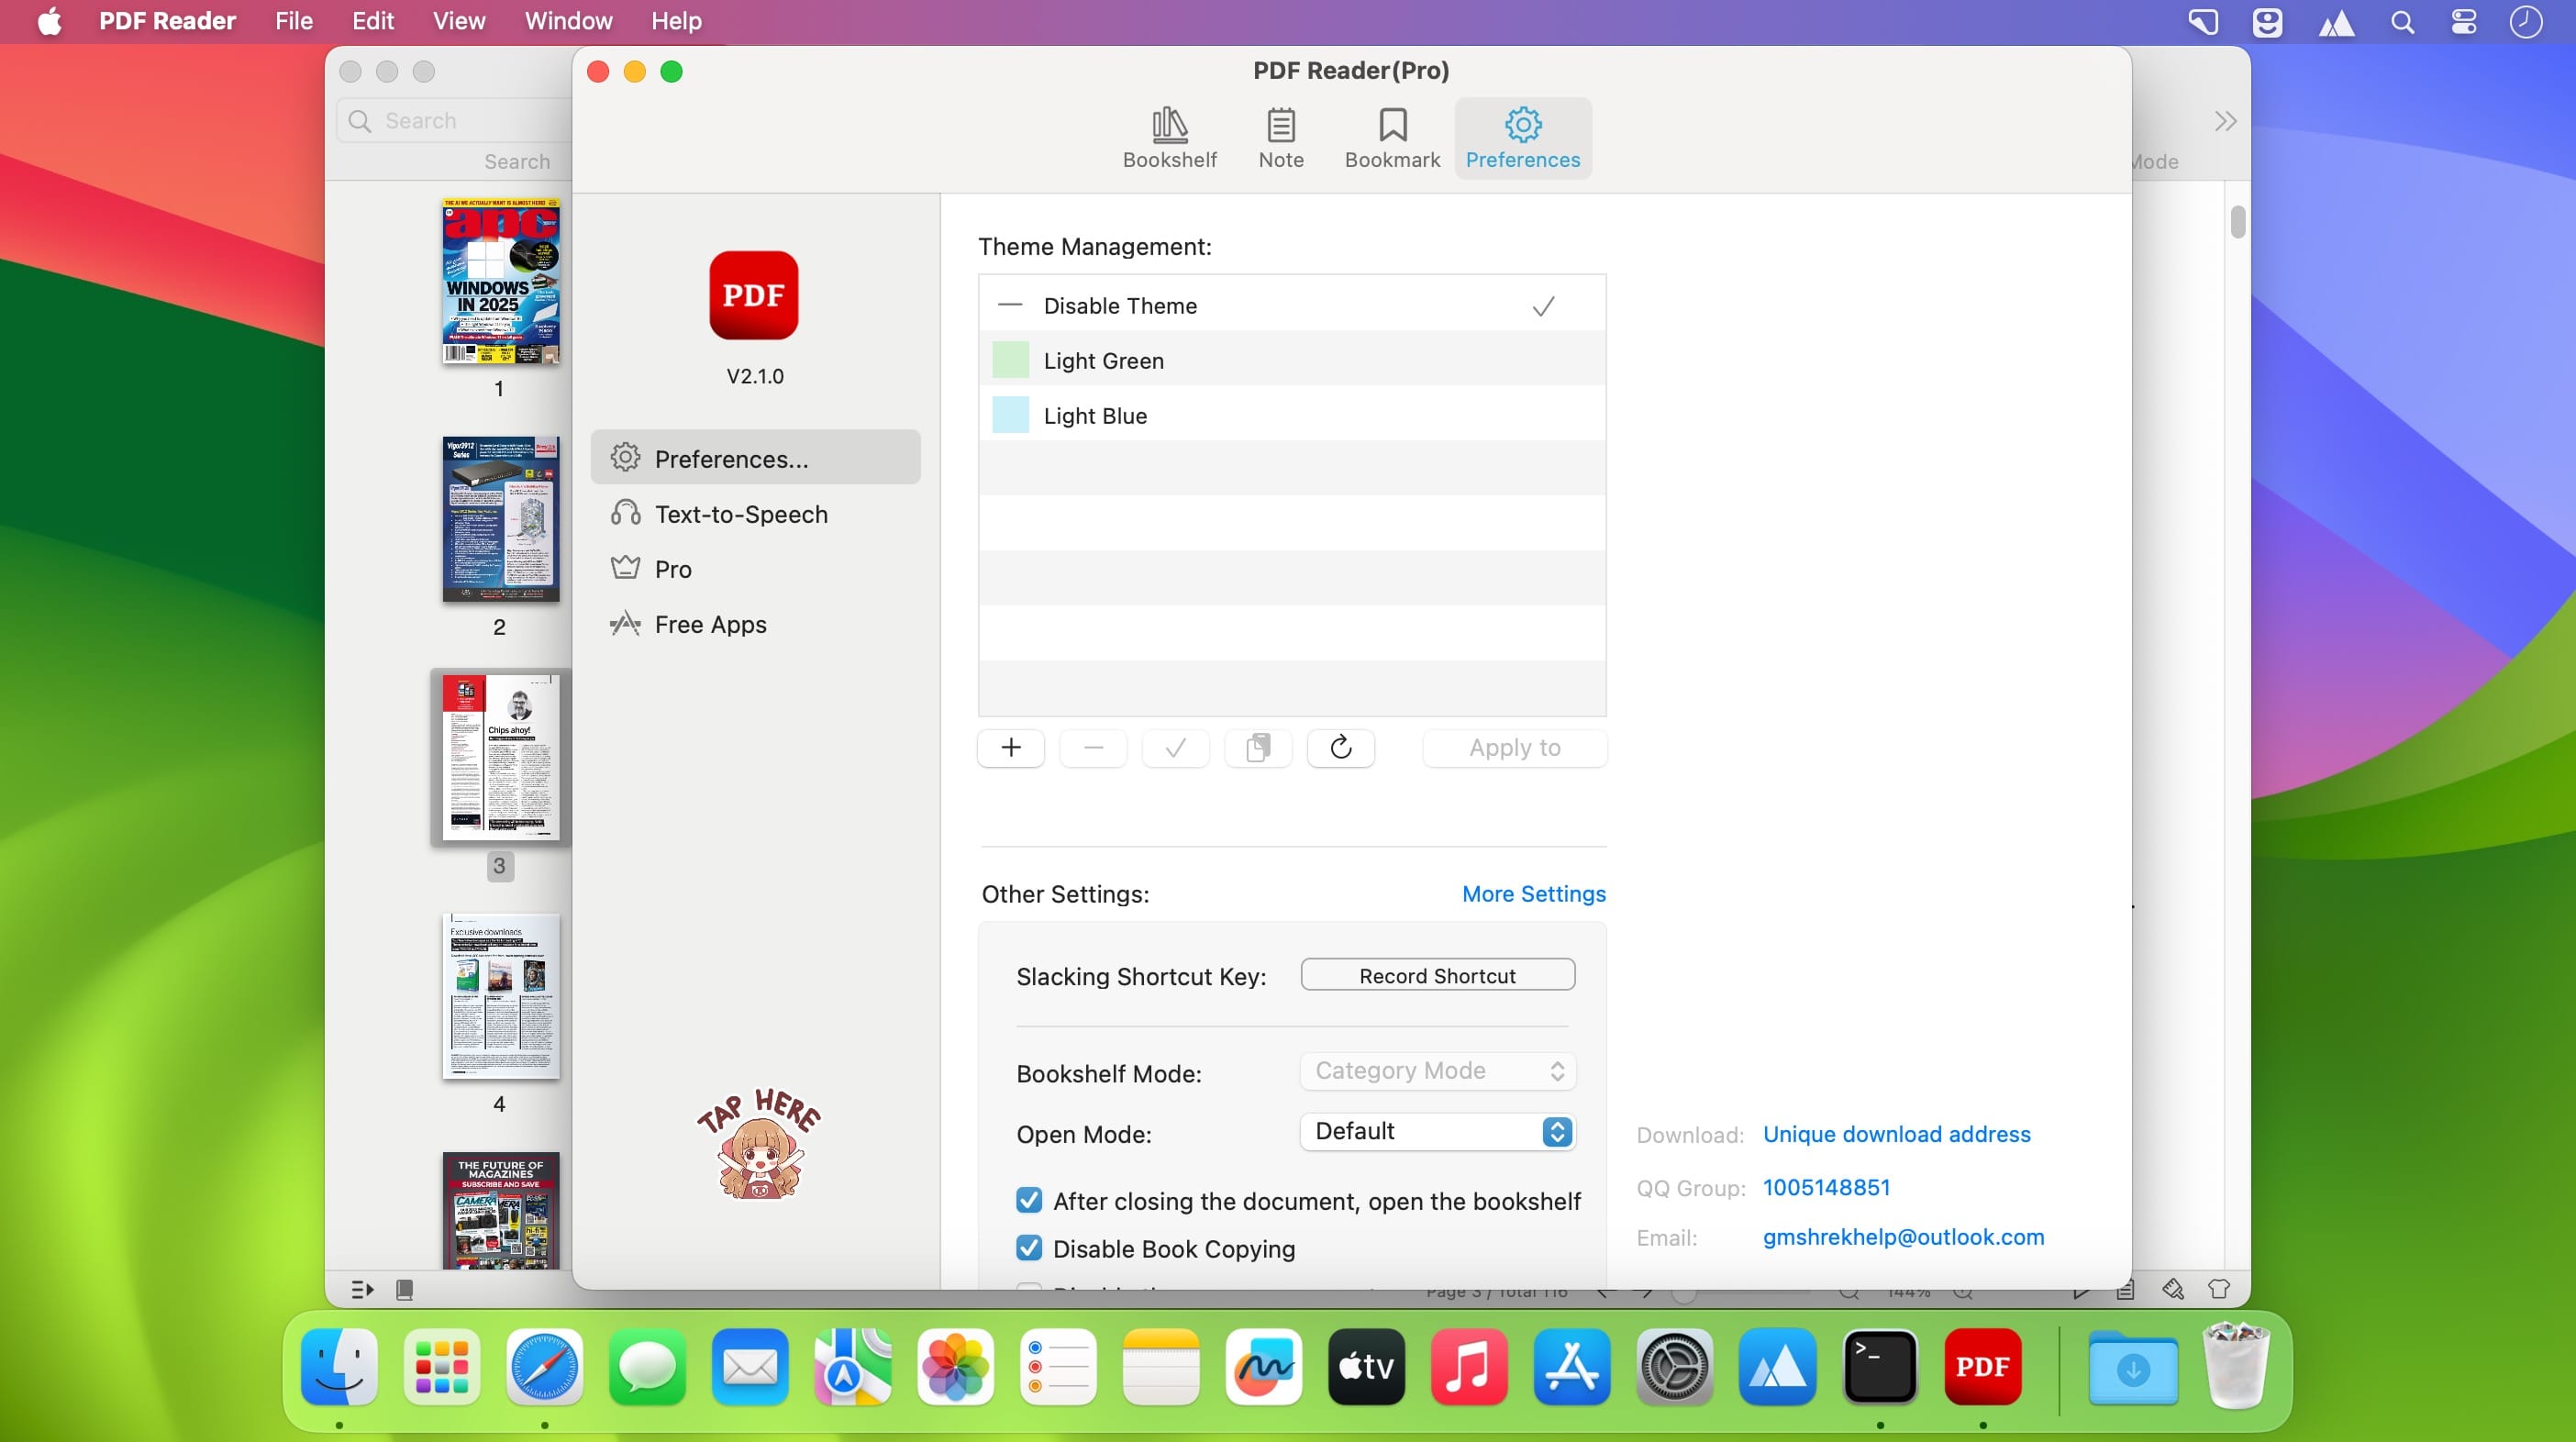
Task: Open the App Store from the Dock
Action: click(1572, 1366)
